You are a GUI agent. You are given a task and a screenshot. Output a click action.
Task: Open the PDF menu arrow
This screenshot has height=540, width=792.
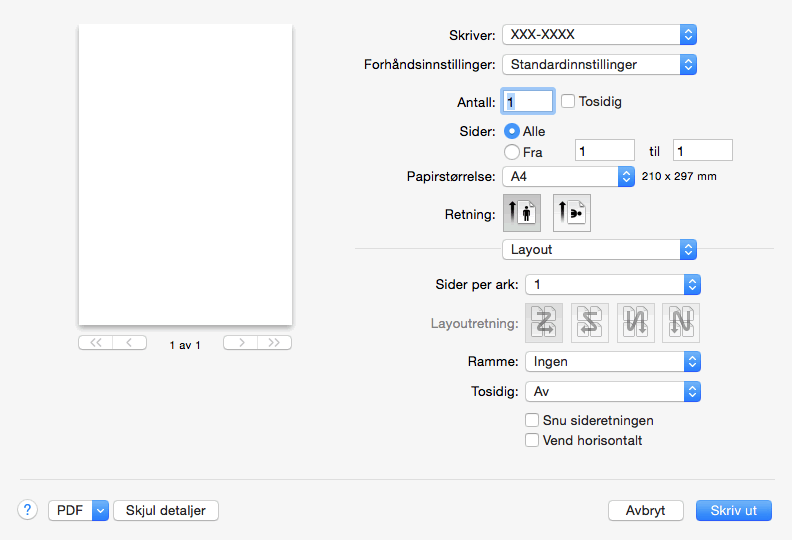coord(101,511)
